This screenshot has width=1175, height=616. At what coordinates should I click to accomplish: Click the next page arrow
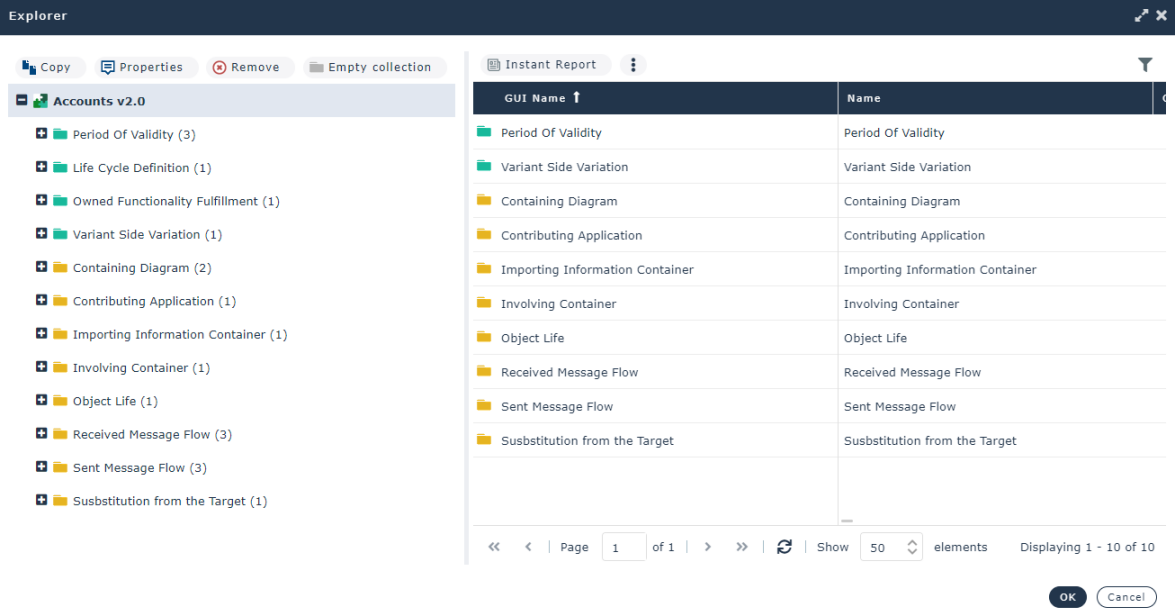point(708,547)
